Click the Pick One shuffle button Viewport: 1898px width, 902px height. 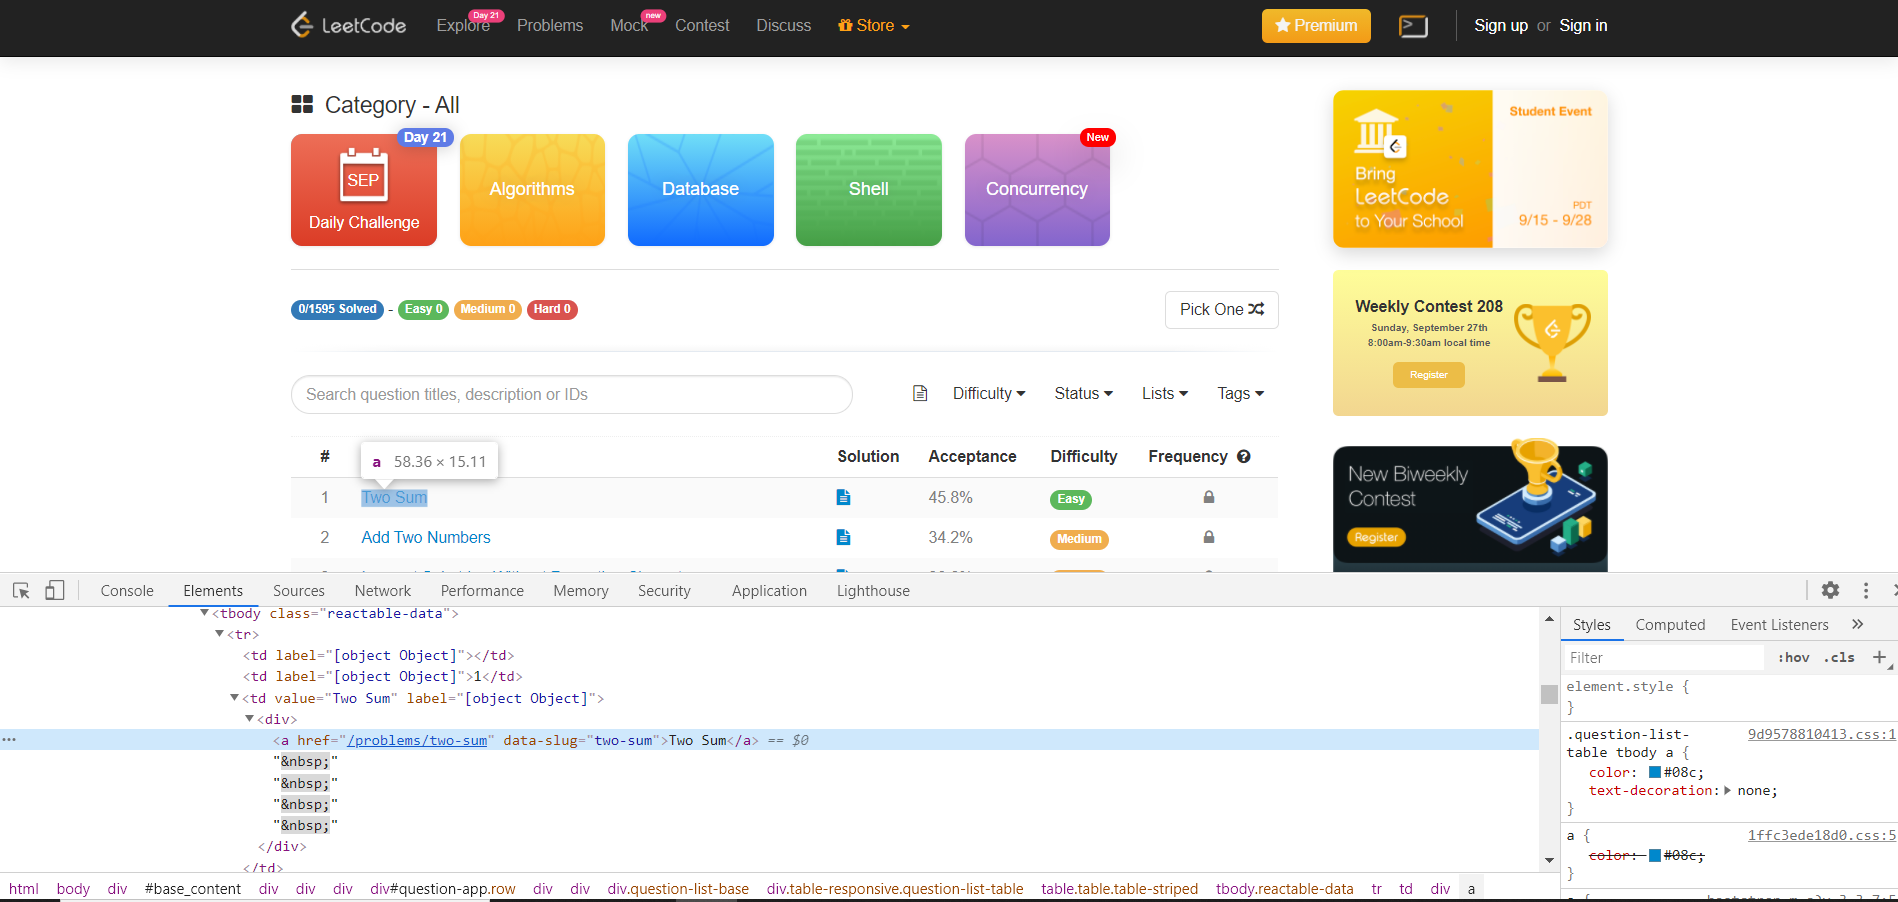click(x=1222, y=310)
